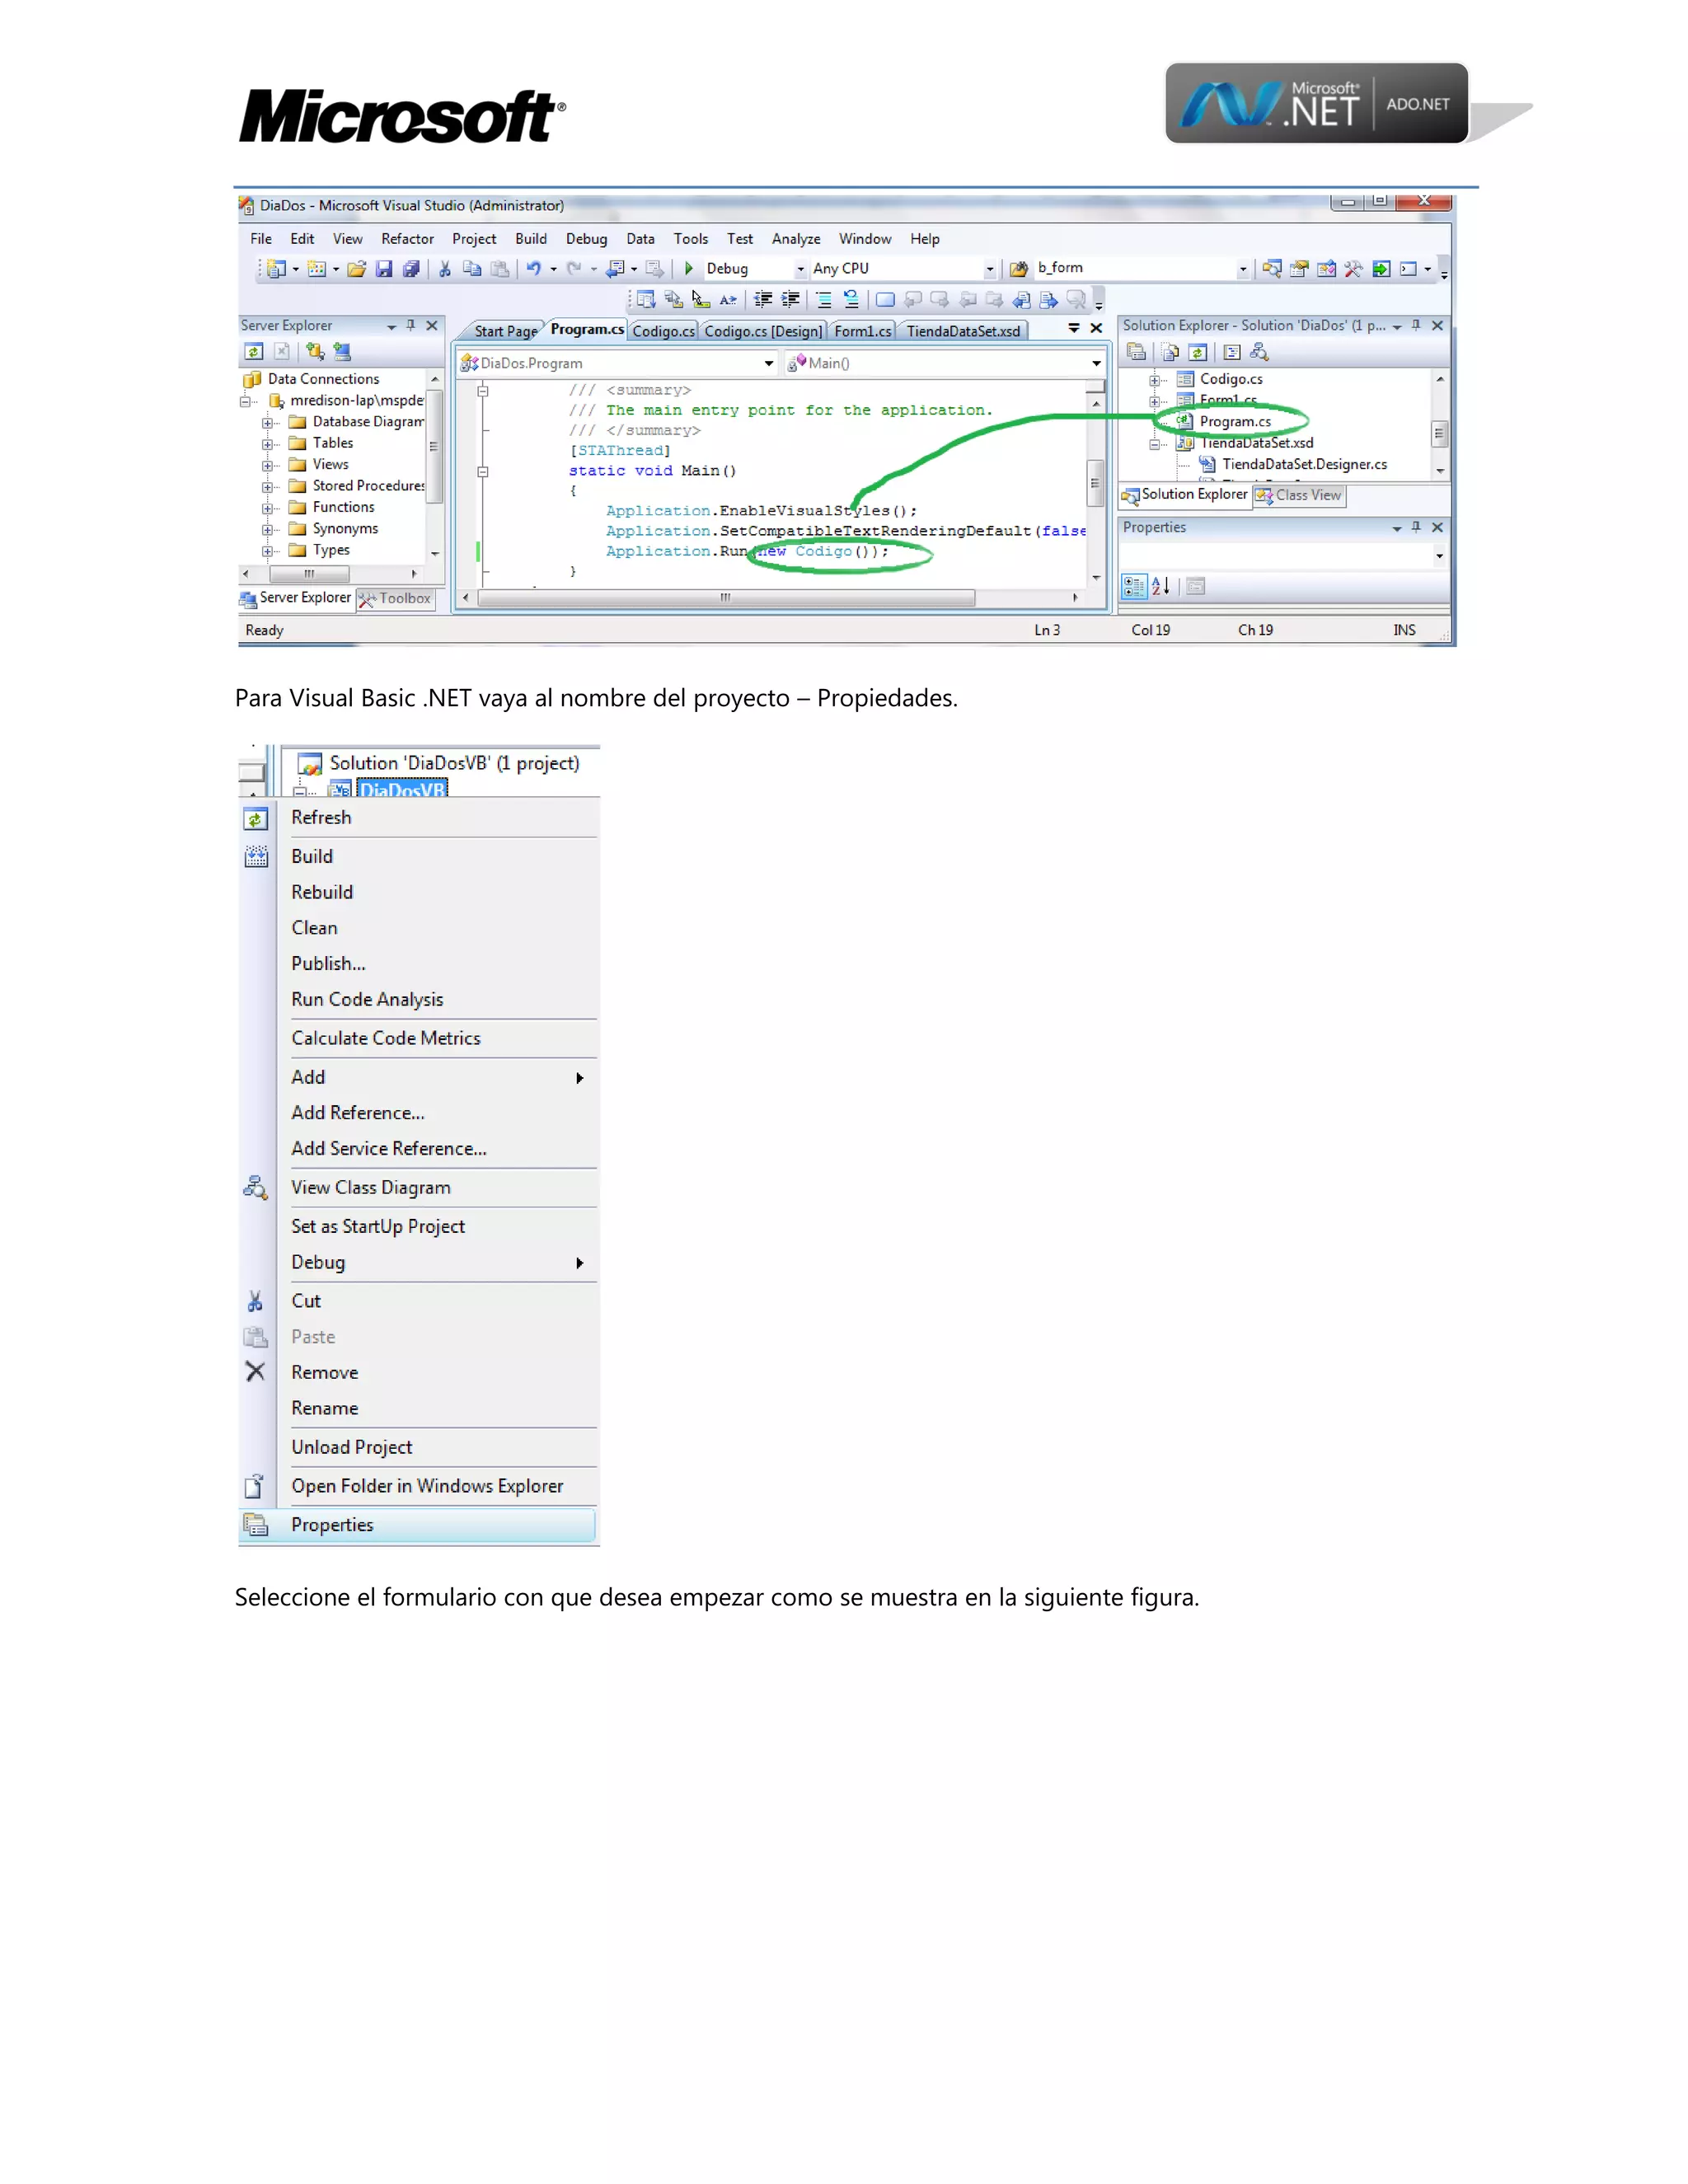The height and width of the screenshot is (2184, 1688).
Task: Select Program.cs in Solution Explorer
Action: point(1235,422)
